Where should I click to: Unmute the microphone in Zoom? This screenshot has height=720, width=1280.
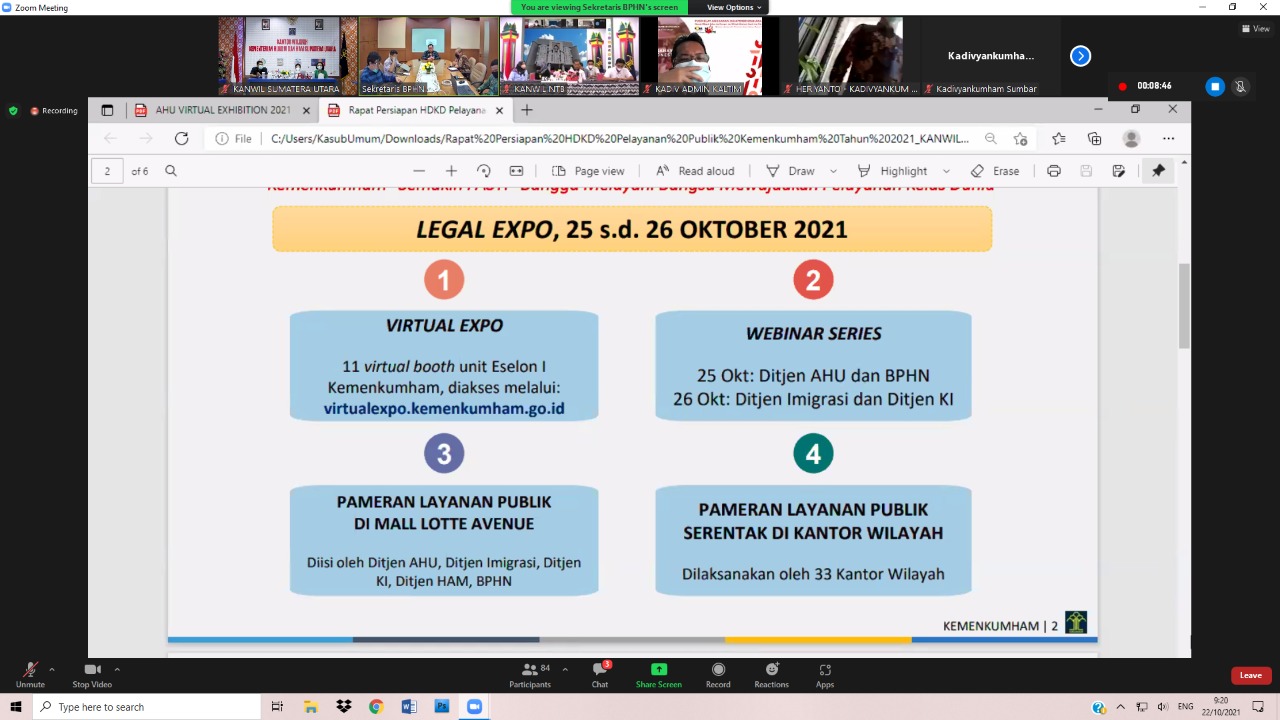[30, 675]
